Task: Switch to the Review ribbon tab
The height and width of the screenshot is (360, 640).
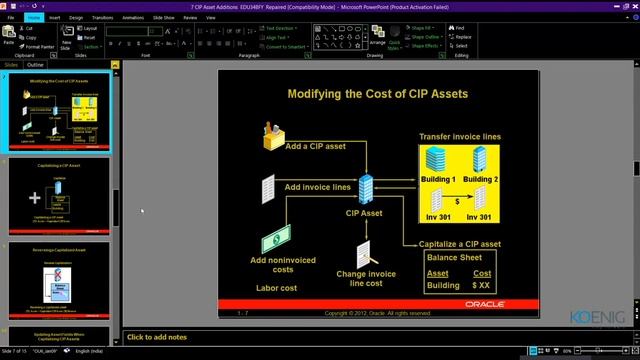Action: (x=190, y=18)
